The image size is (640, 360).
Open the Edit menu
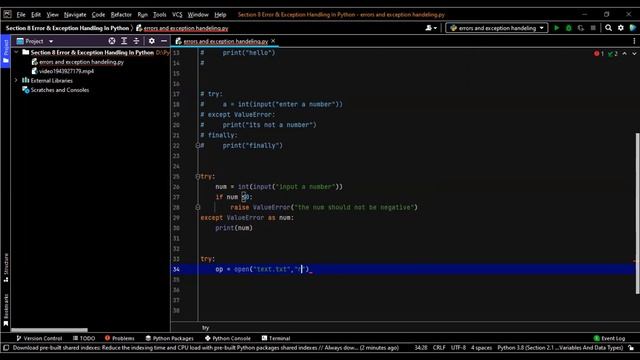point(36,15)
